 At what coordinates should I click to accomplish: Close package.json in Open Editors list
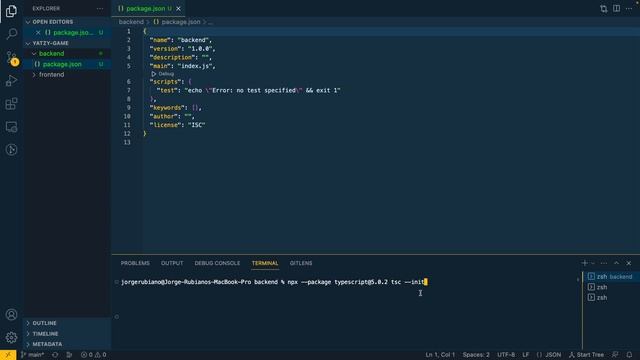[x=38, y=32]
